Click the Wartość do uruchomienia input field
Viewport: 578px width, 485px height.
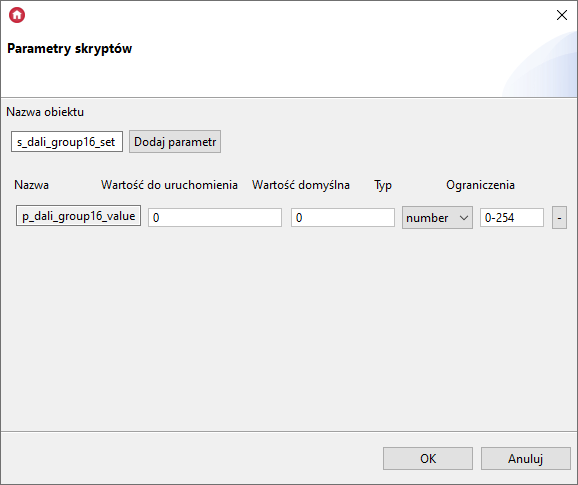click(x=215, y=217)
